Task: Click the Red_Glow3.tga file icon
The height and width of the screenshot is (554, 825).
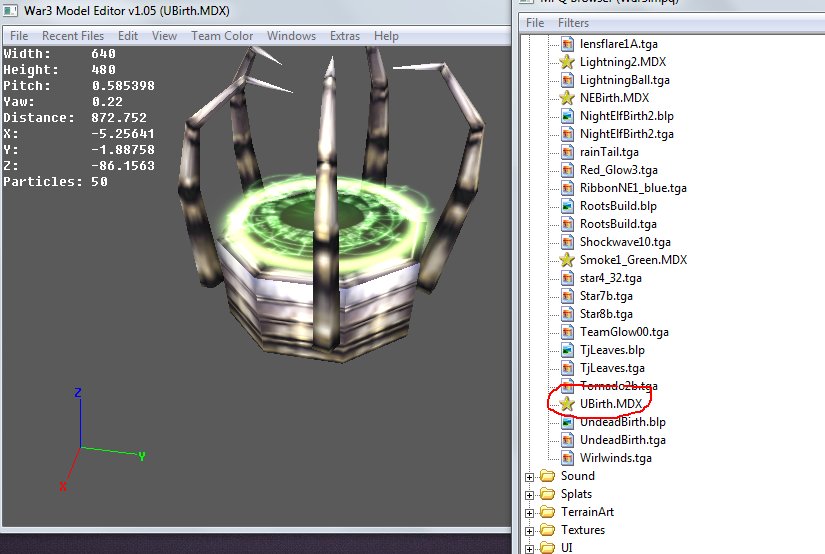Action: 567,170
